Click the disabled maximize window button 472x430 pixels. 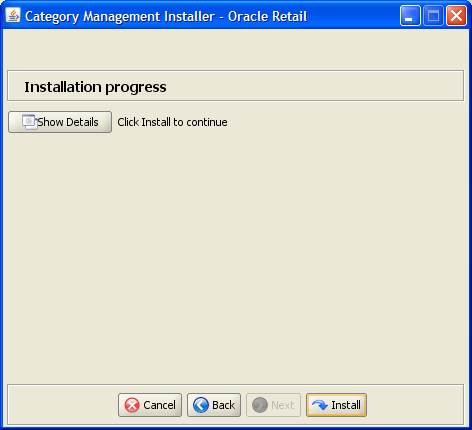(433, 16)
